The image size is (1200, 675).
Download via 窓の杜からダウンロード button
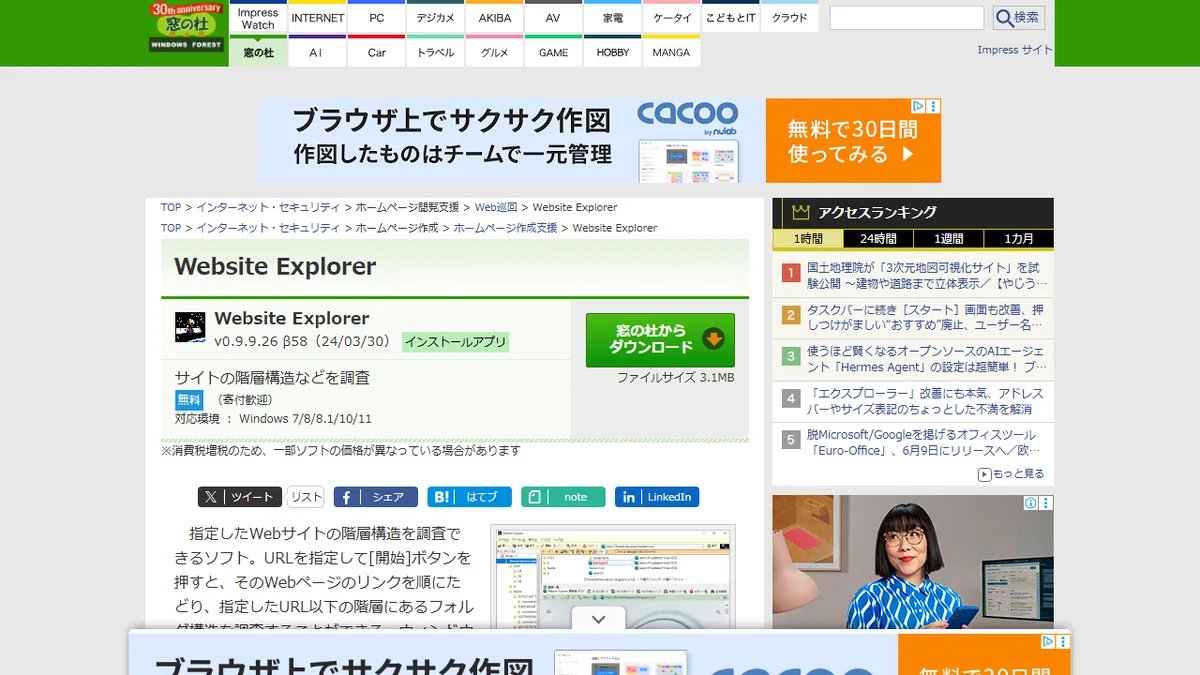660,340
